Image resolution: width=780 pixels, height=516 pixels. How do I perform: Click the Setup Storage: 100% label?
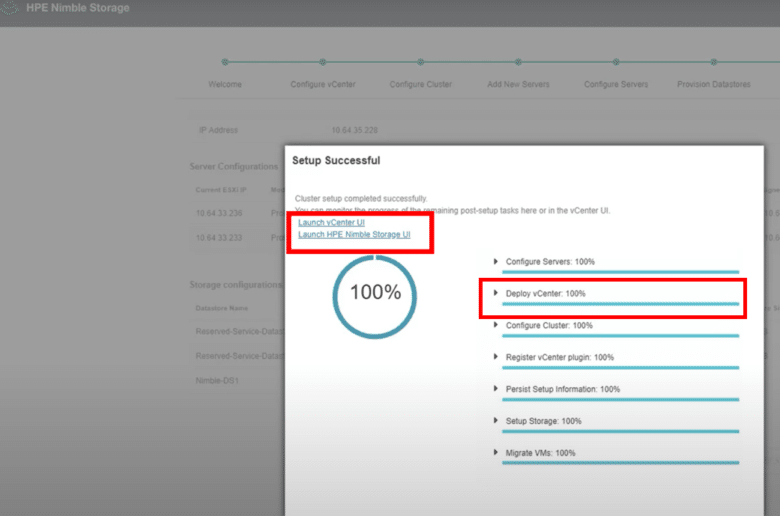pyautogui.click(x=543, y=420)
